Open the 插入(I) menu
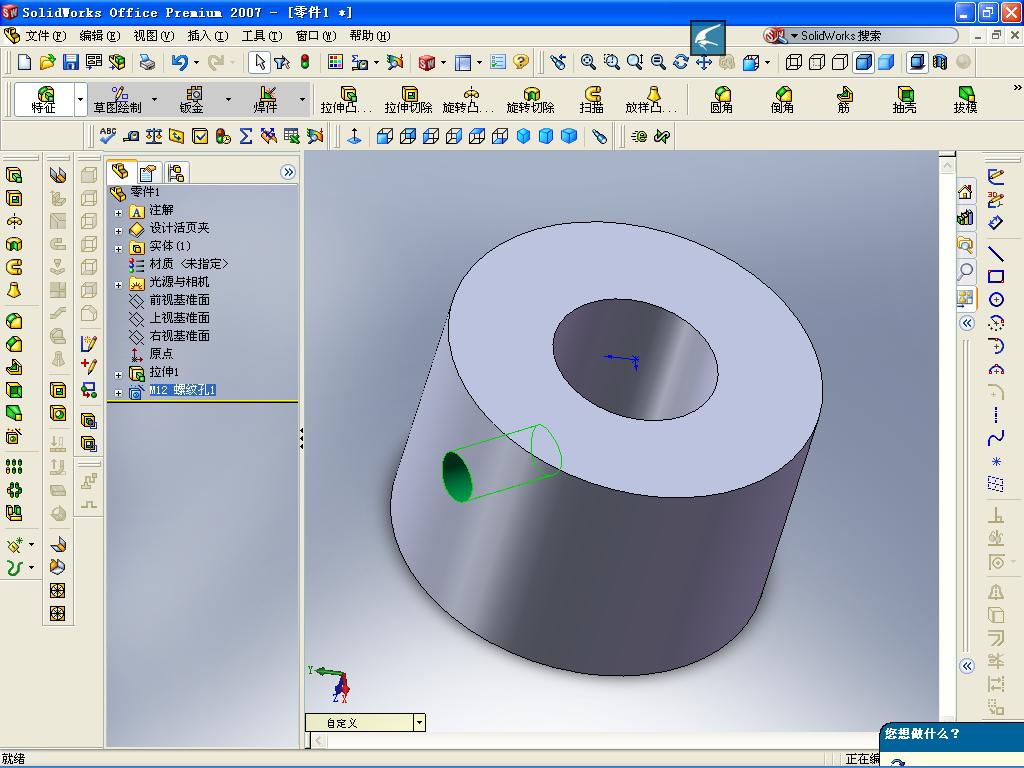 pos(208,35)
